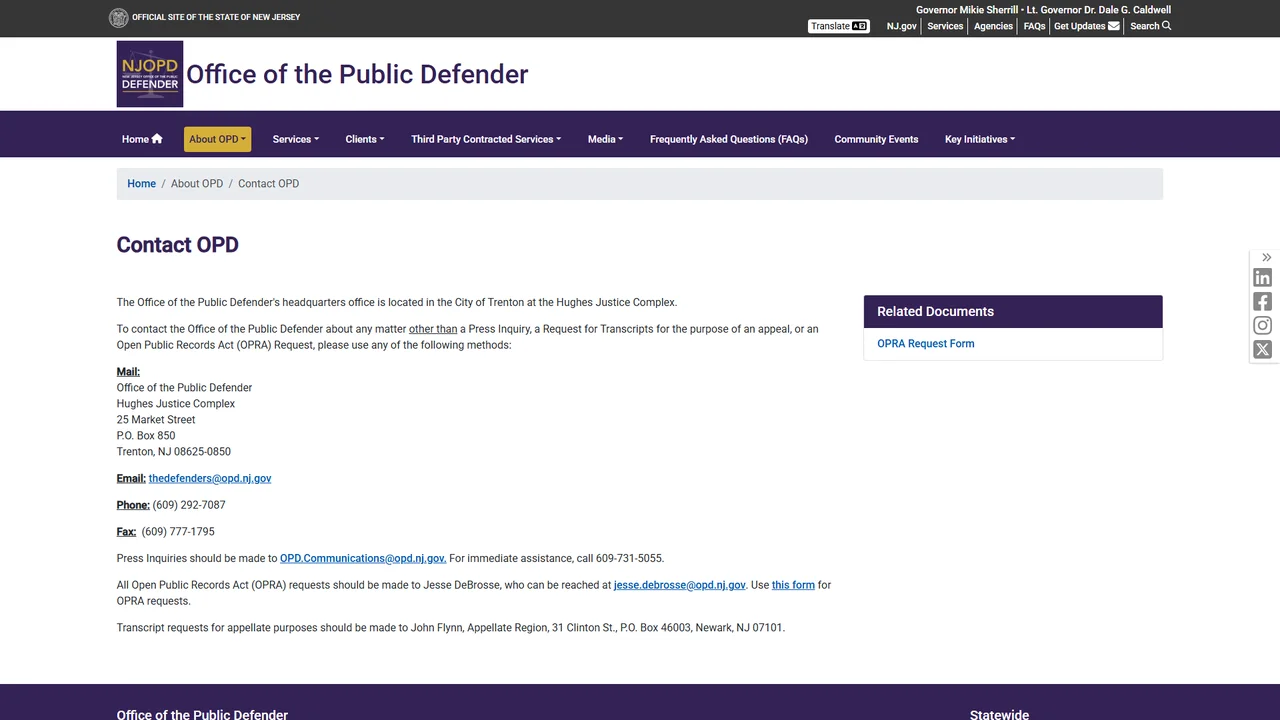Open Search with magnifier icon
Screen dimensions: 1280x720
pyautogui.click(x=1150, y=26)
